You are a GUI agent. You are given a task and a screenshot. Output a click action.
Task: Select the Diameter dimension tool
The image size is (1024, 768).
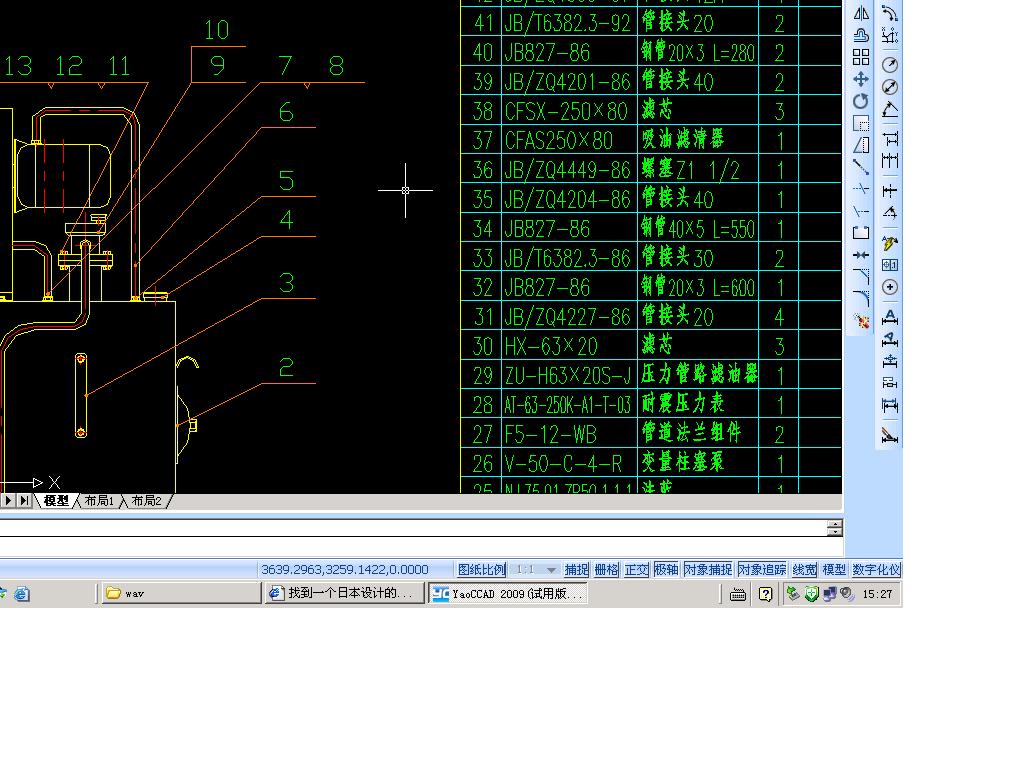point(889,87)
